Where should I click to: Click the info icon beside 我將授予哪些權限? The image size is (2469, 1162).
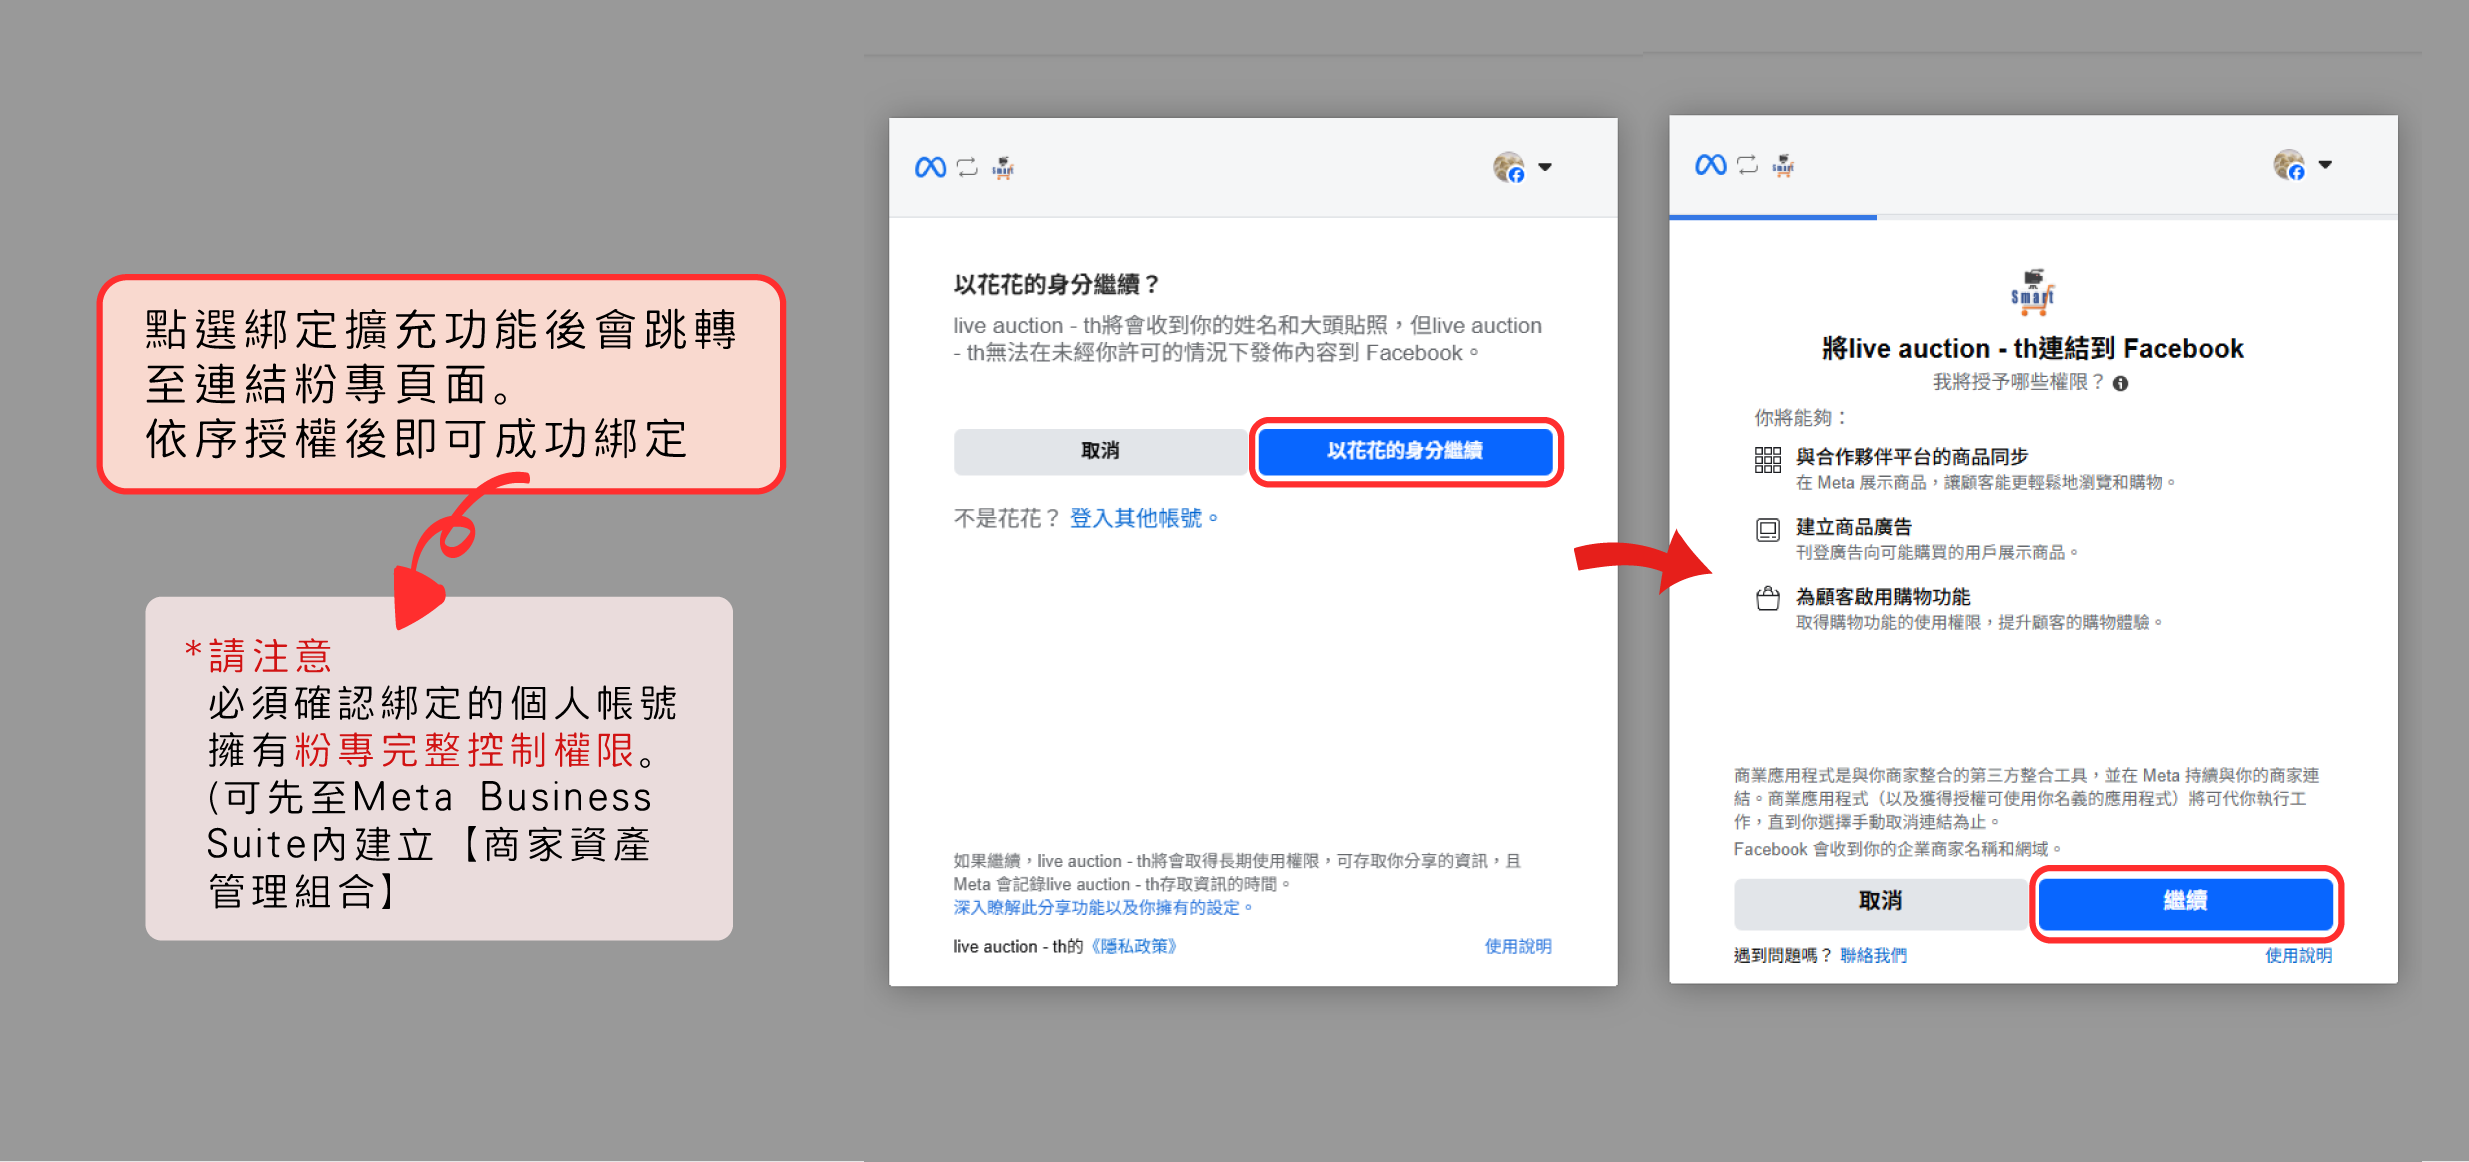(x=2120, y=383)
